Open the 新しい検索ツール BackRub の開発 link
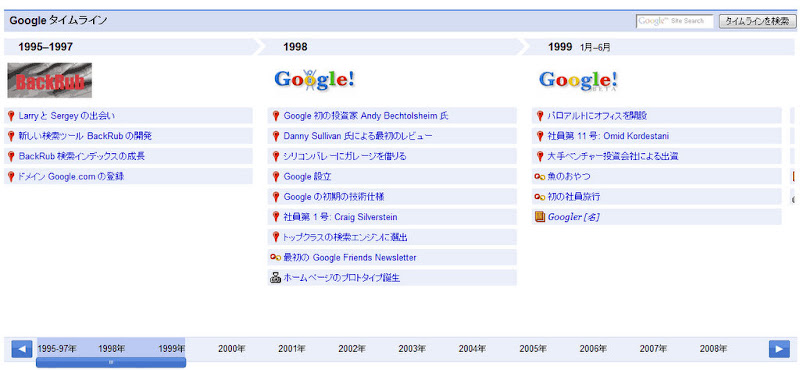This screenshot has width=800, height=370. click(85, 136)
